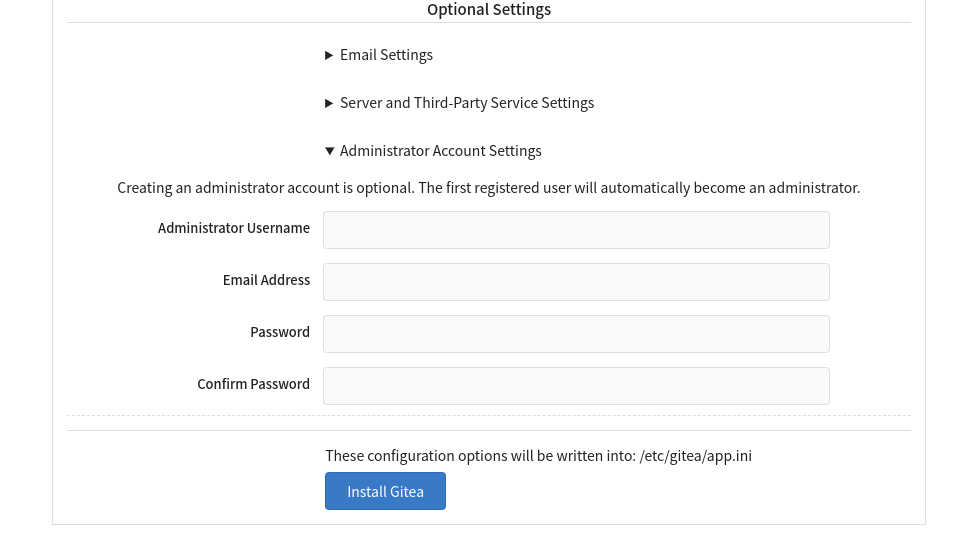Click the Administrator Username field label
Viewport: 966px width, 542px height.
[x=233, y=228]
